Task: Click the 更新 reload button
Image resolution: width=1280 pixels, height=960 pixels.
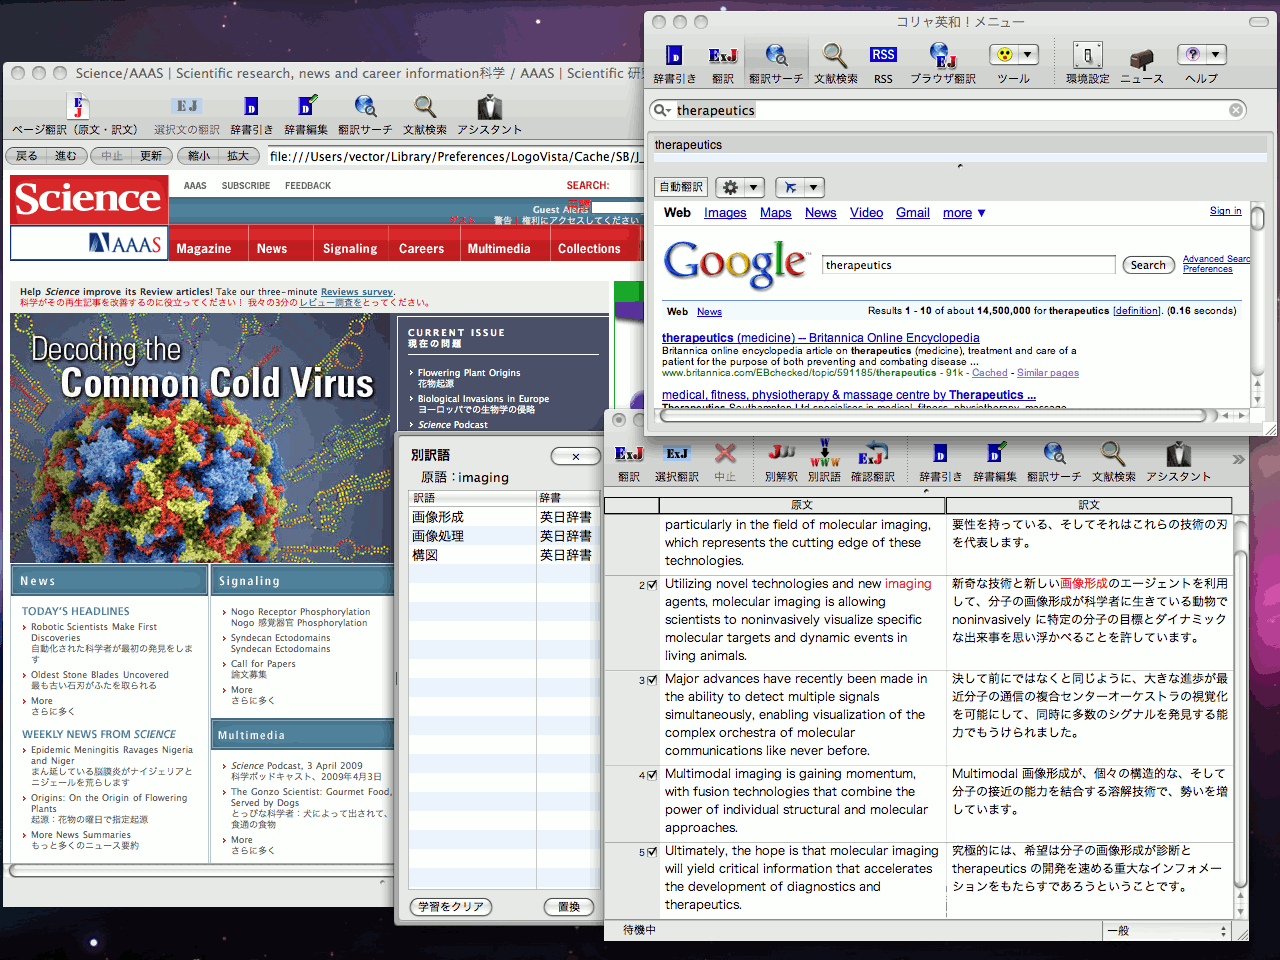Action: point(151,156)
